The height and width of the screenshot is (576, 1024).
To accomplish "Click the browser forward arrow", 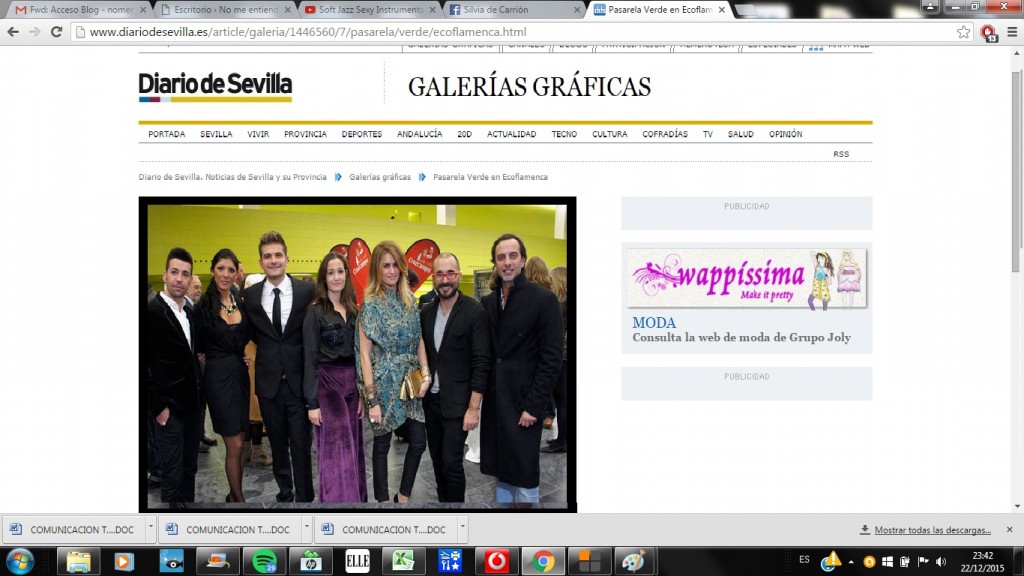I will click(x=35, y=32).
